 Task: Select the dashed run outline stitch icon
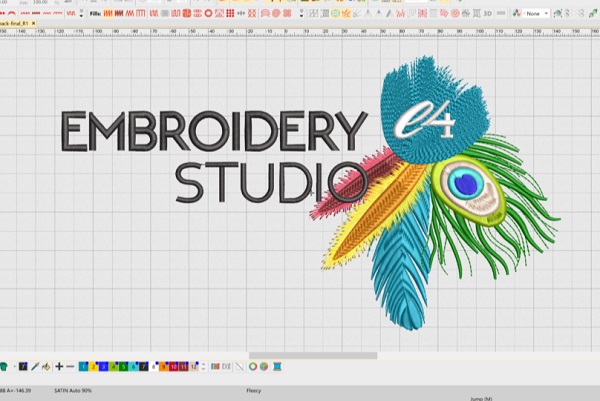tap(25, 13)
